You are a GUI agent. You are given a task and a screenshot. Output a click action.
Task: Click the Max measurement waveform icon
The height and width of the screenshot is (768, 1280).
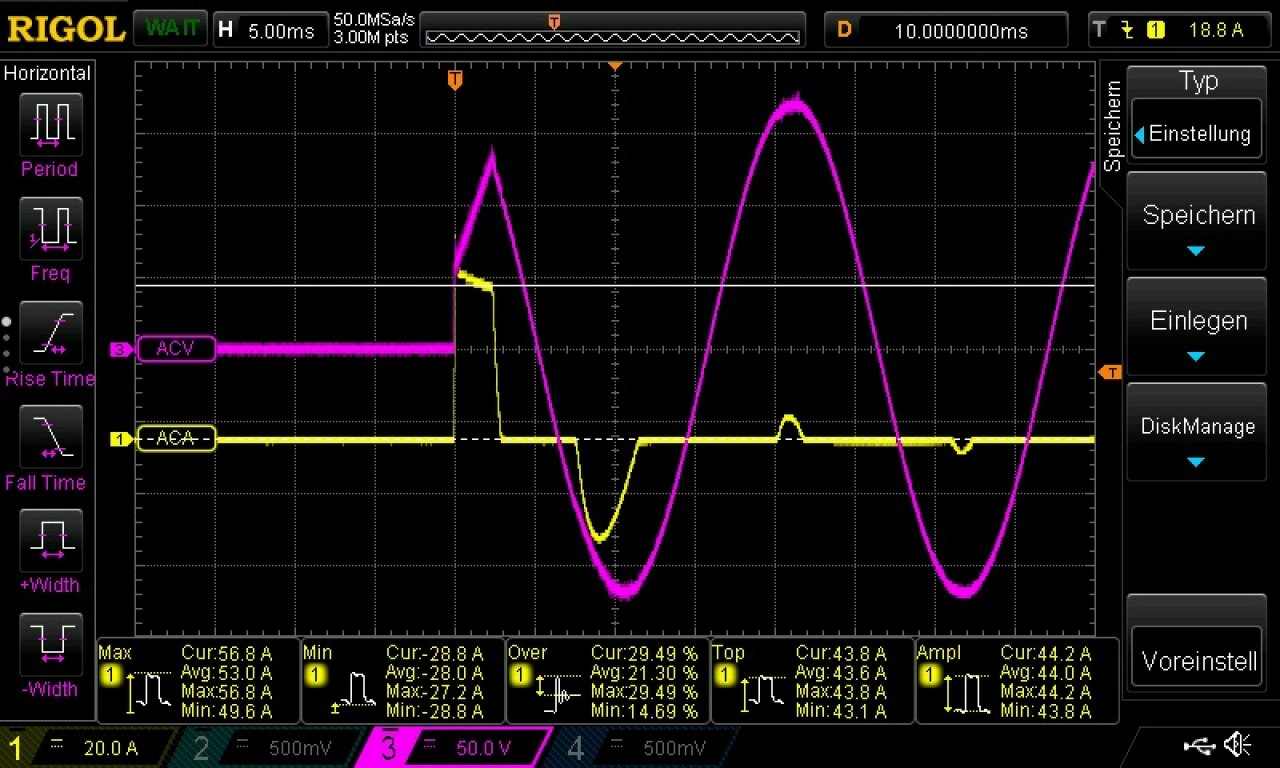point(151,694)
